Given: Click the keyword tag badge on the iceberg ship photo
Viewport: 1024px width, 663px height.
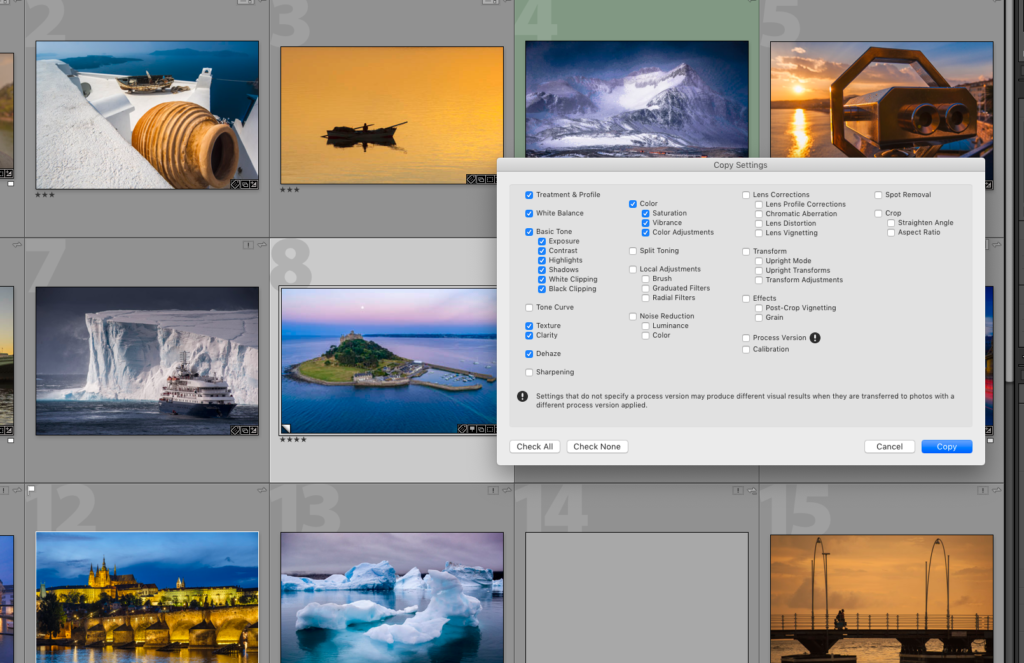Looking at the screenshot, I should click(x=234, y=430).
